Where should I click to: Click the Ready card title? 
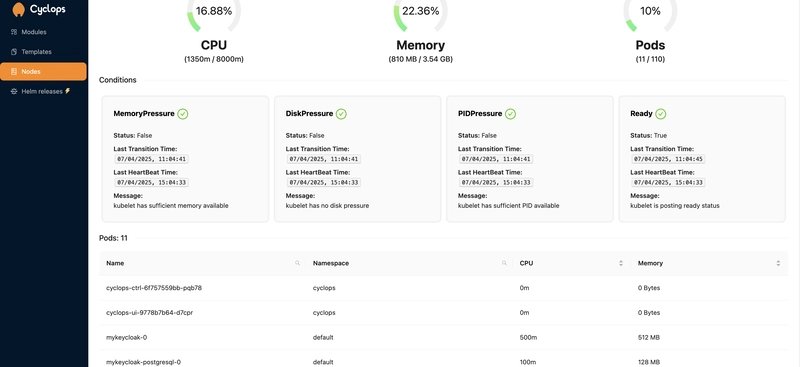click(x=641, y=114)
